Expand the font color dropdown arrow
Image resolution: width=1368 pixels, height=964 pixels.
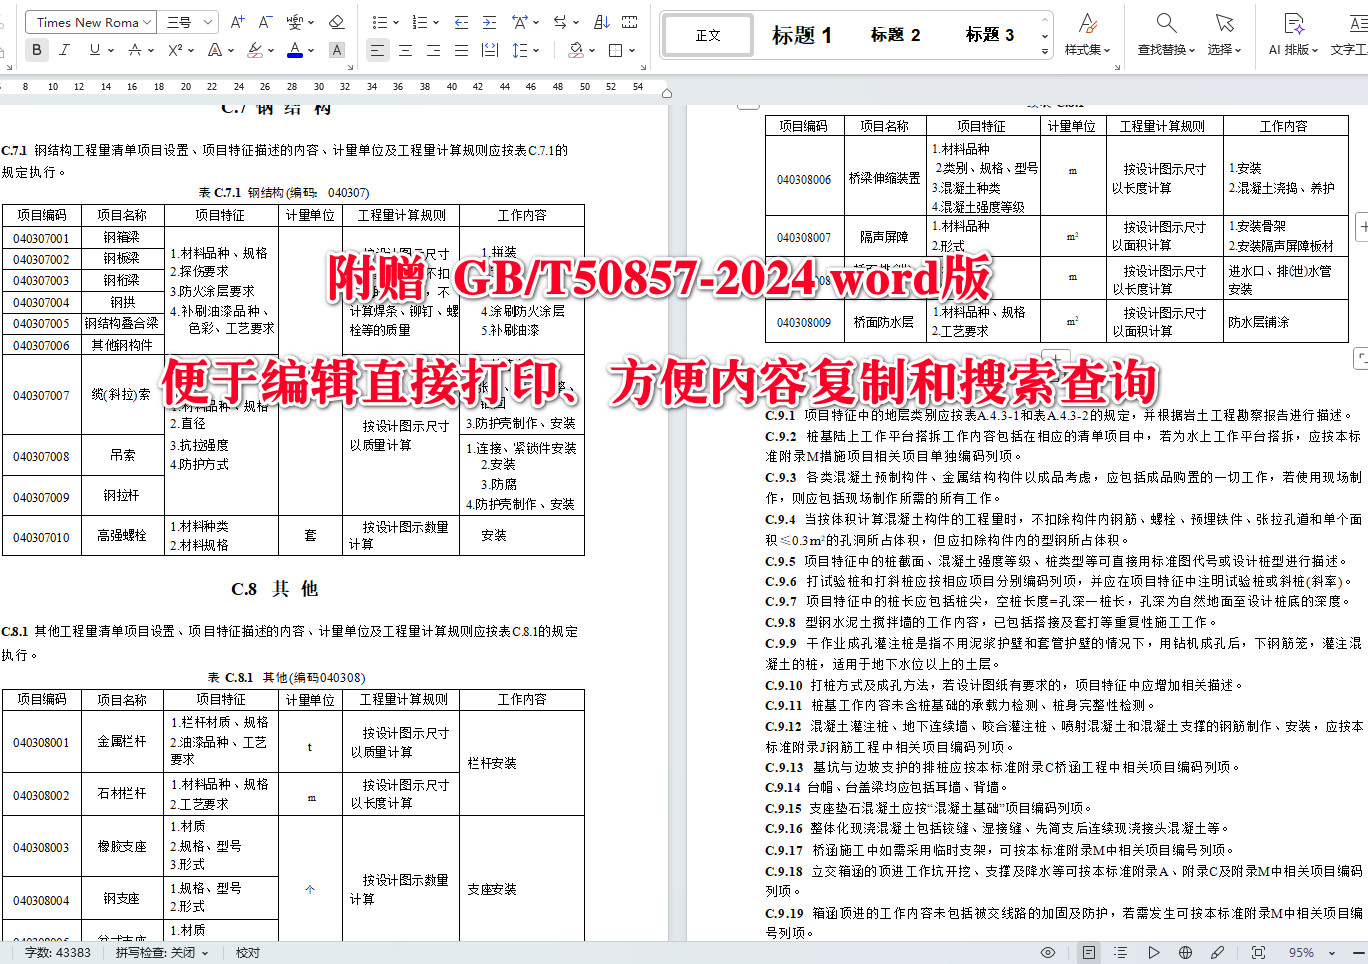(309, 50)
